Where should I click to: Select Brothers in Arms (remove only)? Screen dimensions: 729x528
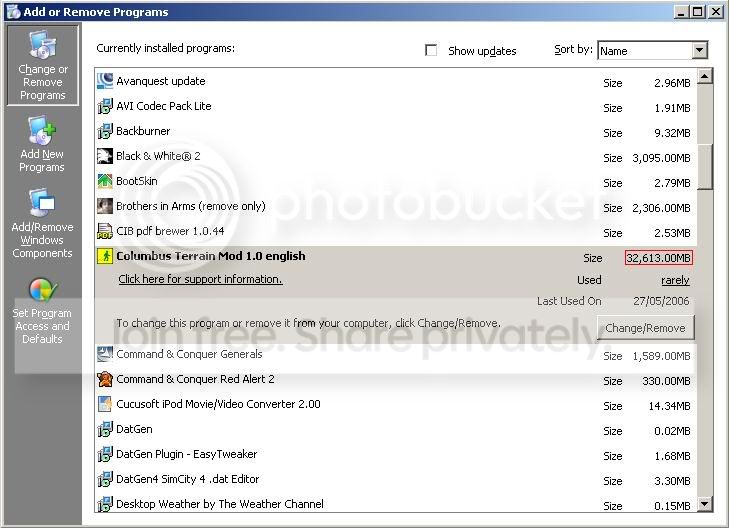[x=396, y=206]
